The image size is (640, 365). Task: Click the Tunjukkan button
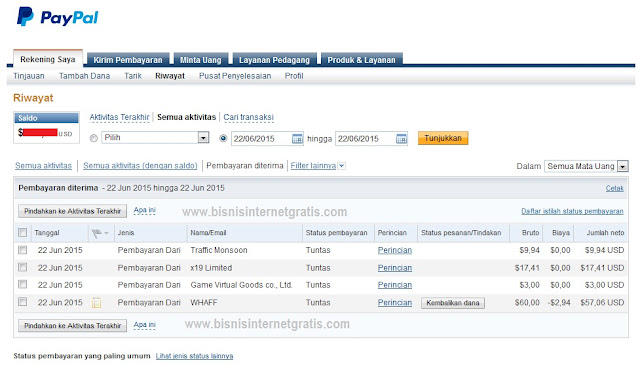(443, 138)
